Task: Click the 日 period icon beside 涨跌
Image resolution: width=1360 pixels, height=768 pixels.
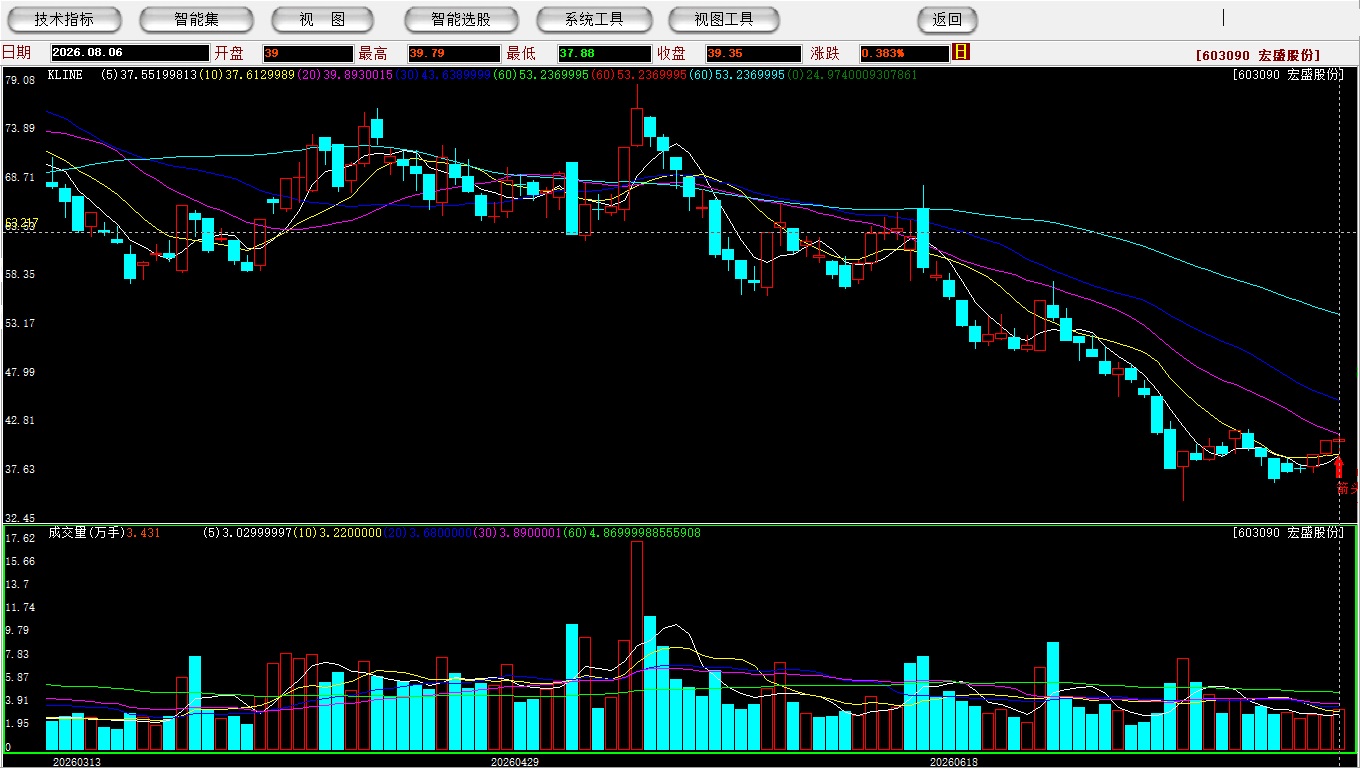Action: (961, 52)
